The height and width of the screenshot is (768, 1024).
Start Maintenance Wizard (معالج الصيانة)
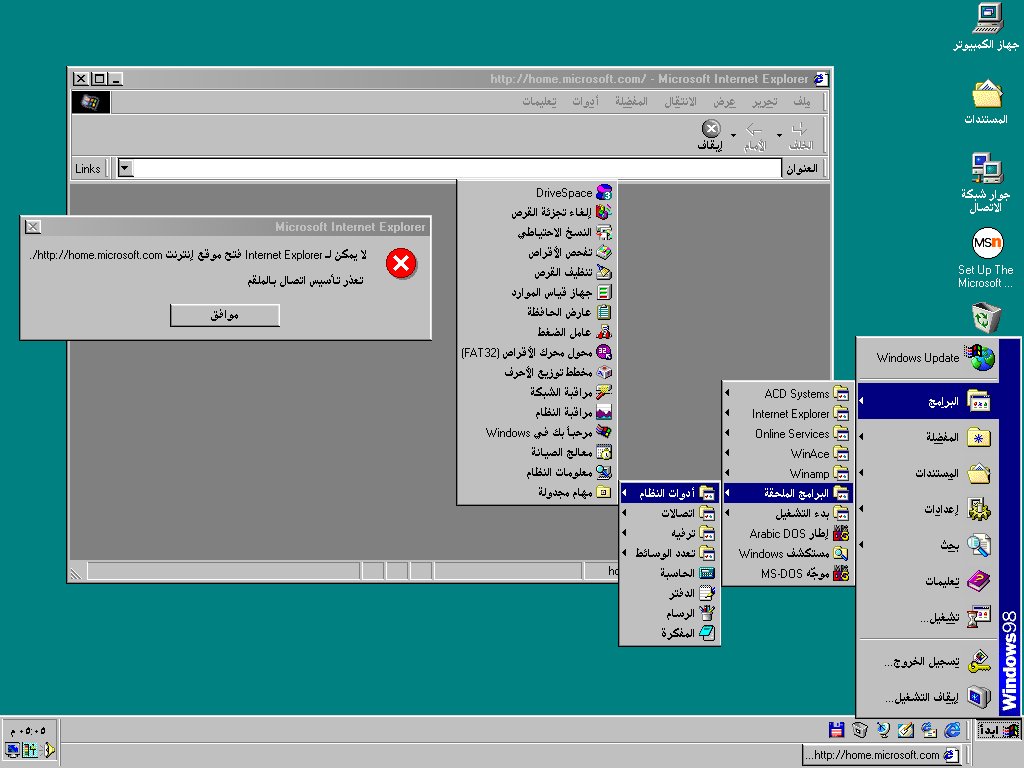click(x=537, y=452)
